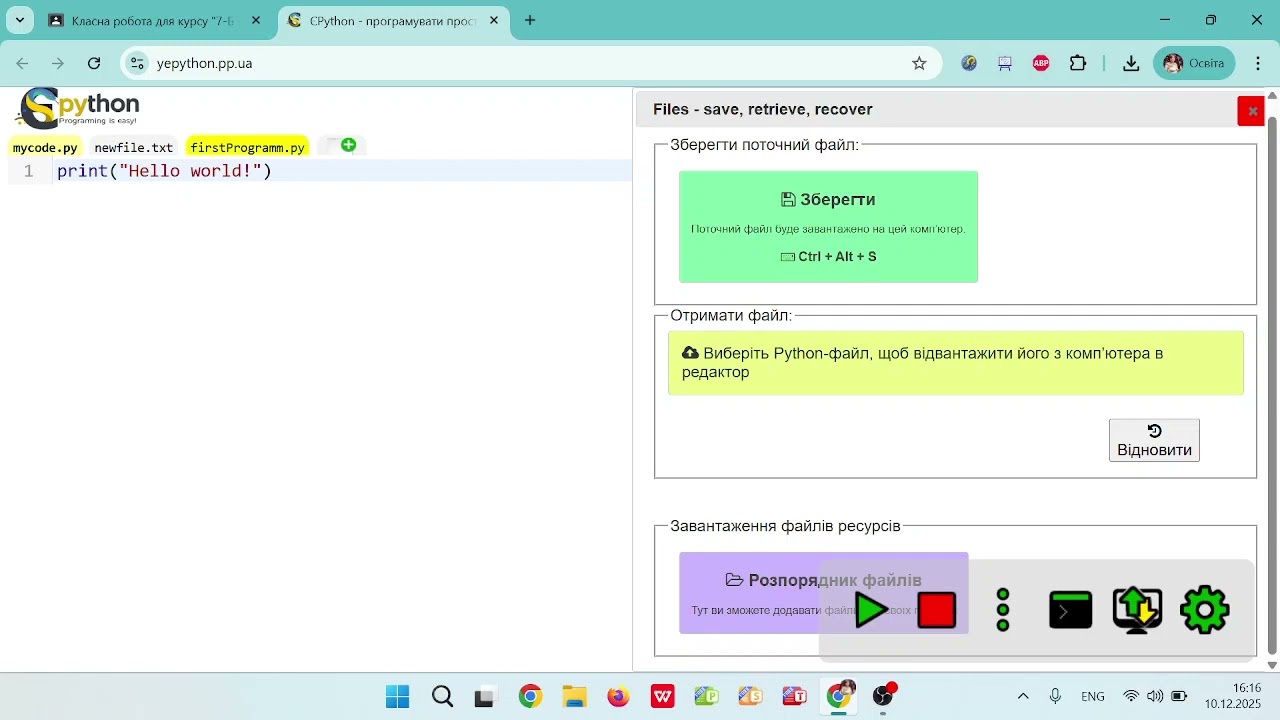Open Chrome downloads icon
The image size is (1280, 720).
tap(1131, 63)
